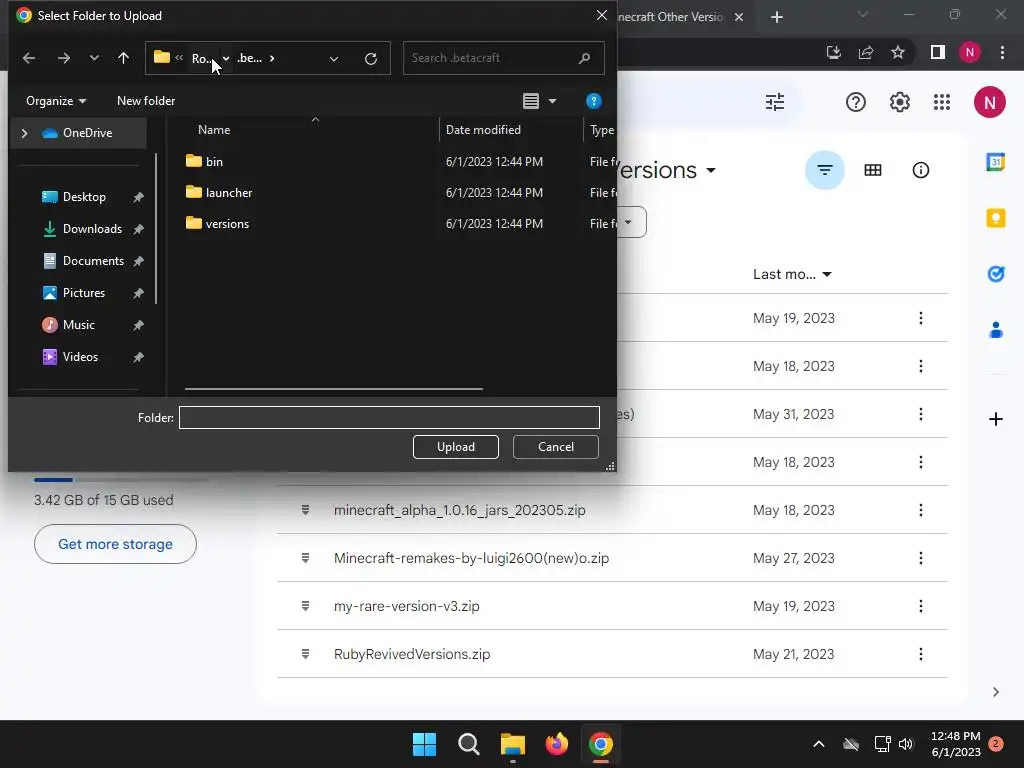Screen dimensions: 1024x768
Task: Bookmark this page with star icon
Action: coord(898,52)
